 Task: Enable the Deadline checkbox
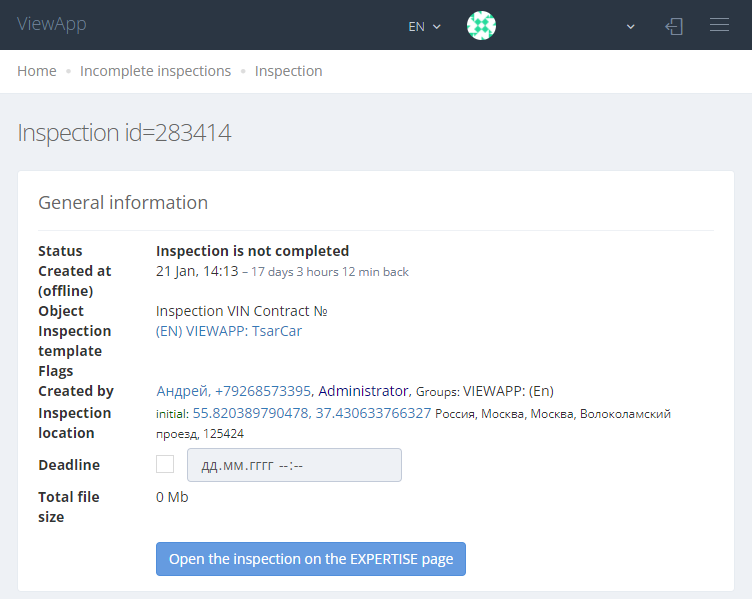click(165, 464)
